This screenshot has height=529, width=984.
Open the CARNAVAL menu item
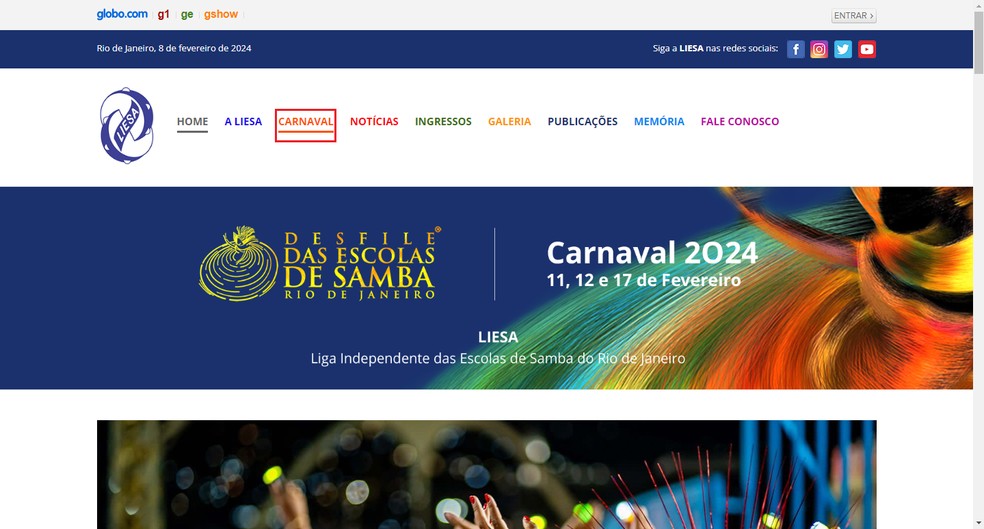(x=306, y=122)
